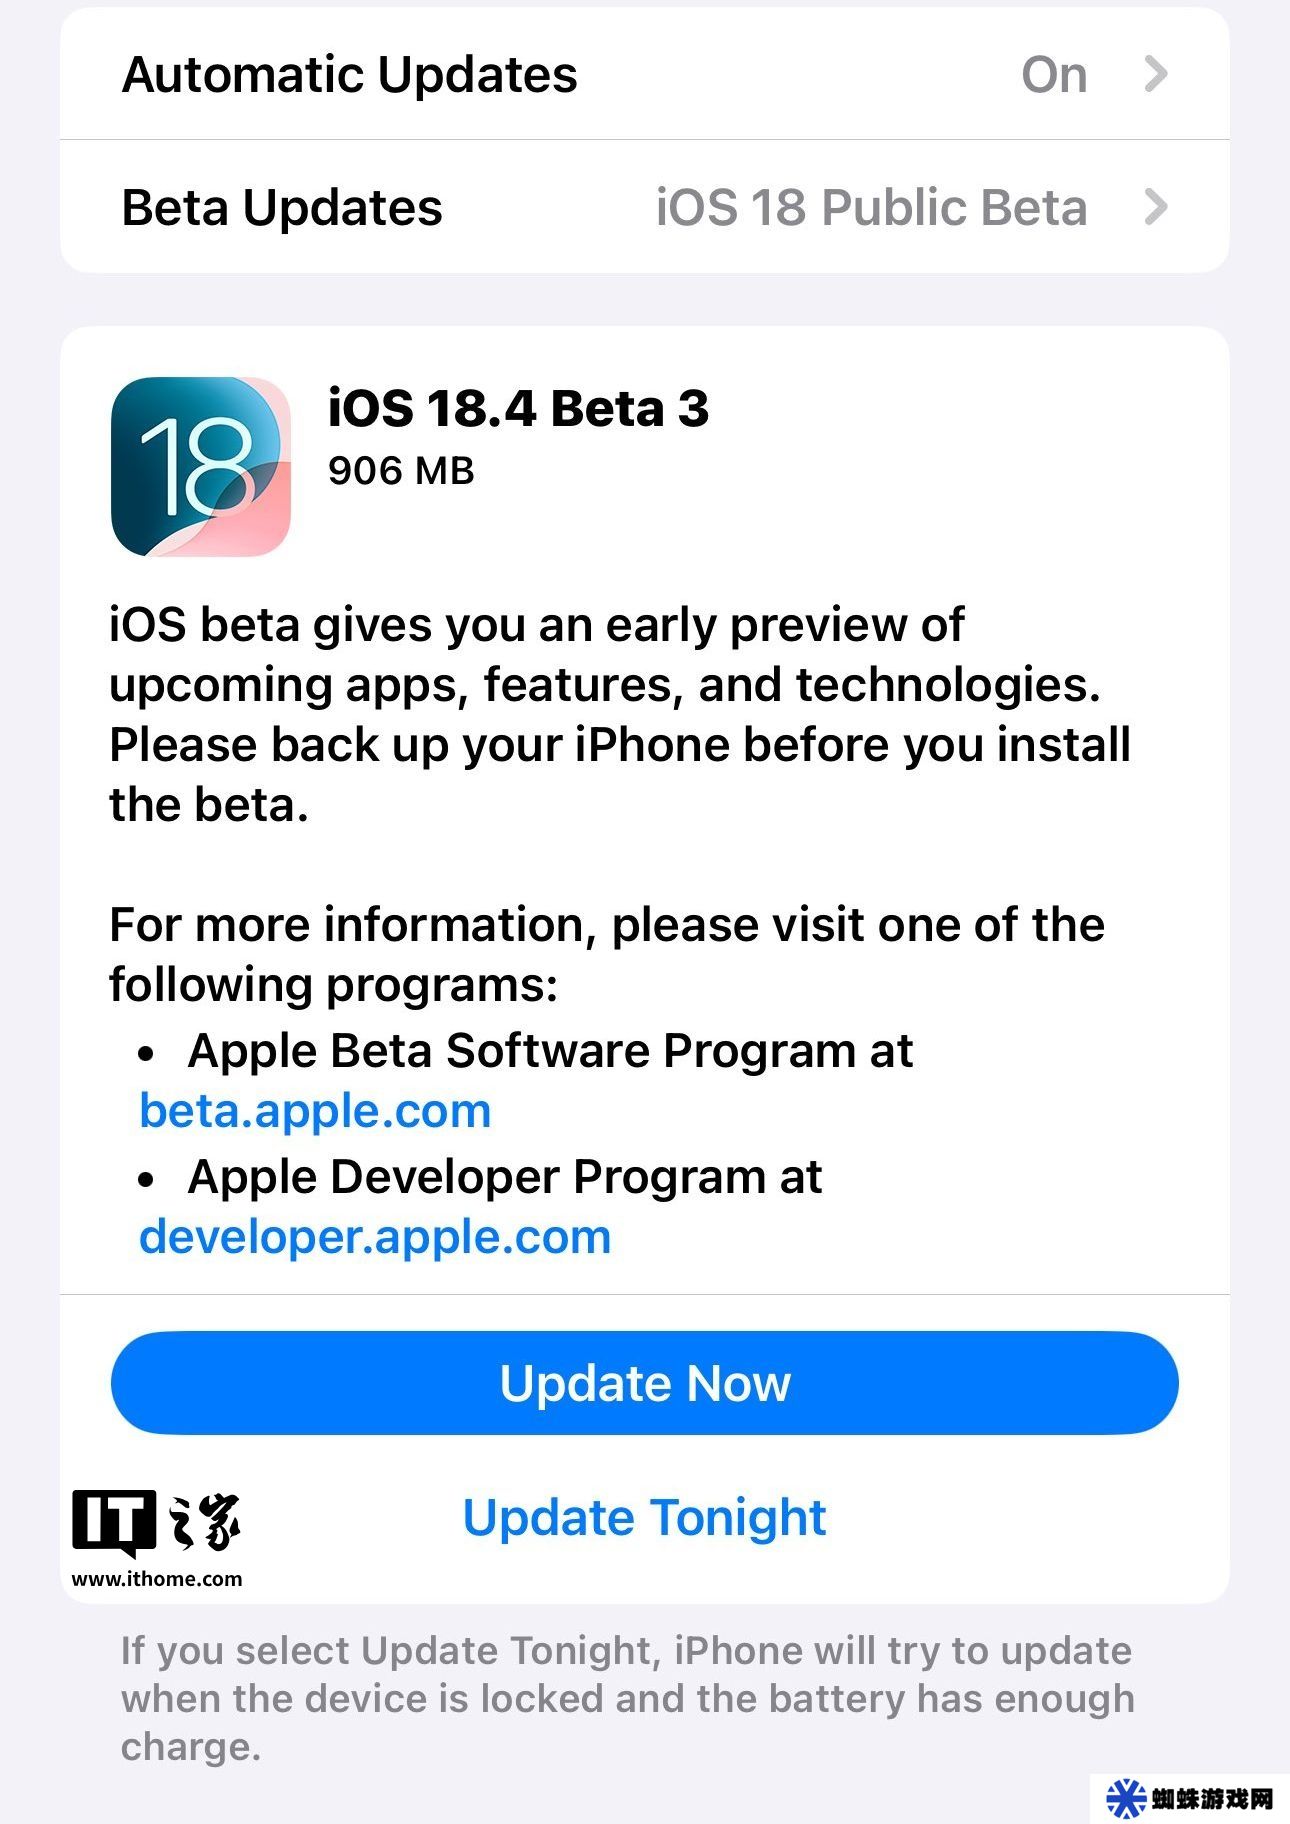Click the Update Tonight footer explanation text
This screenshot has width=1290, height=1824.
(x=628, y=1699)
